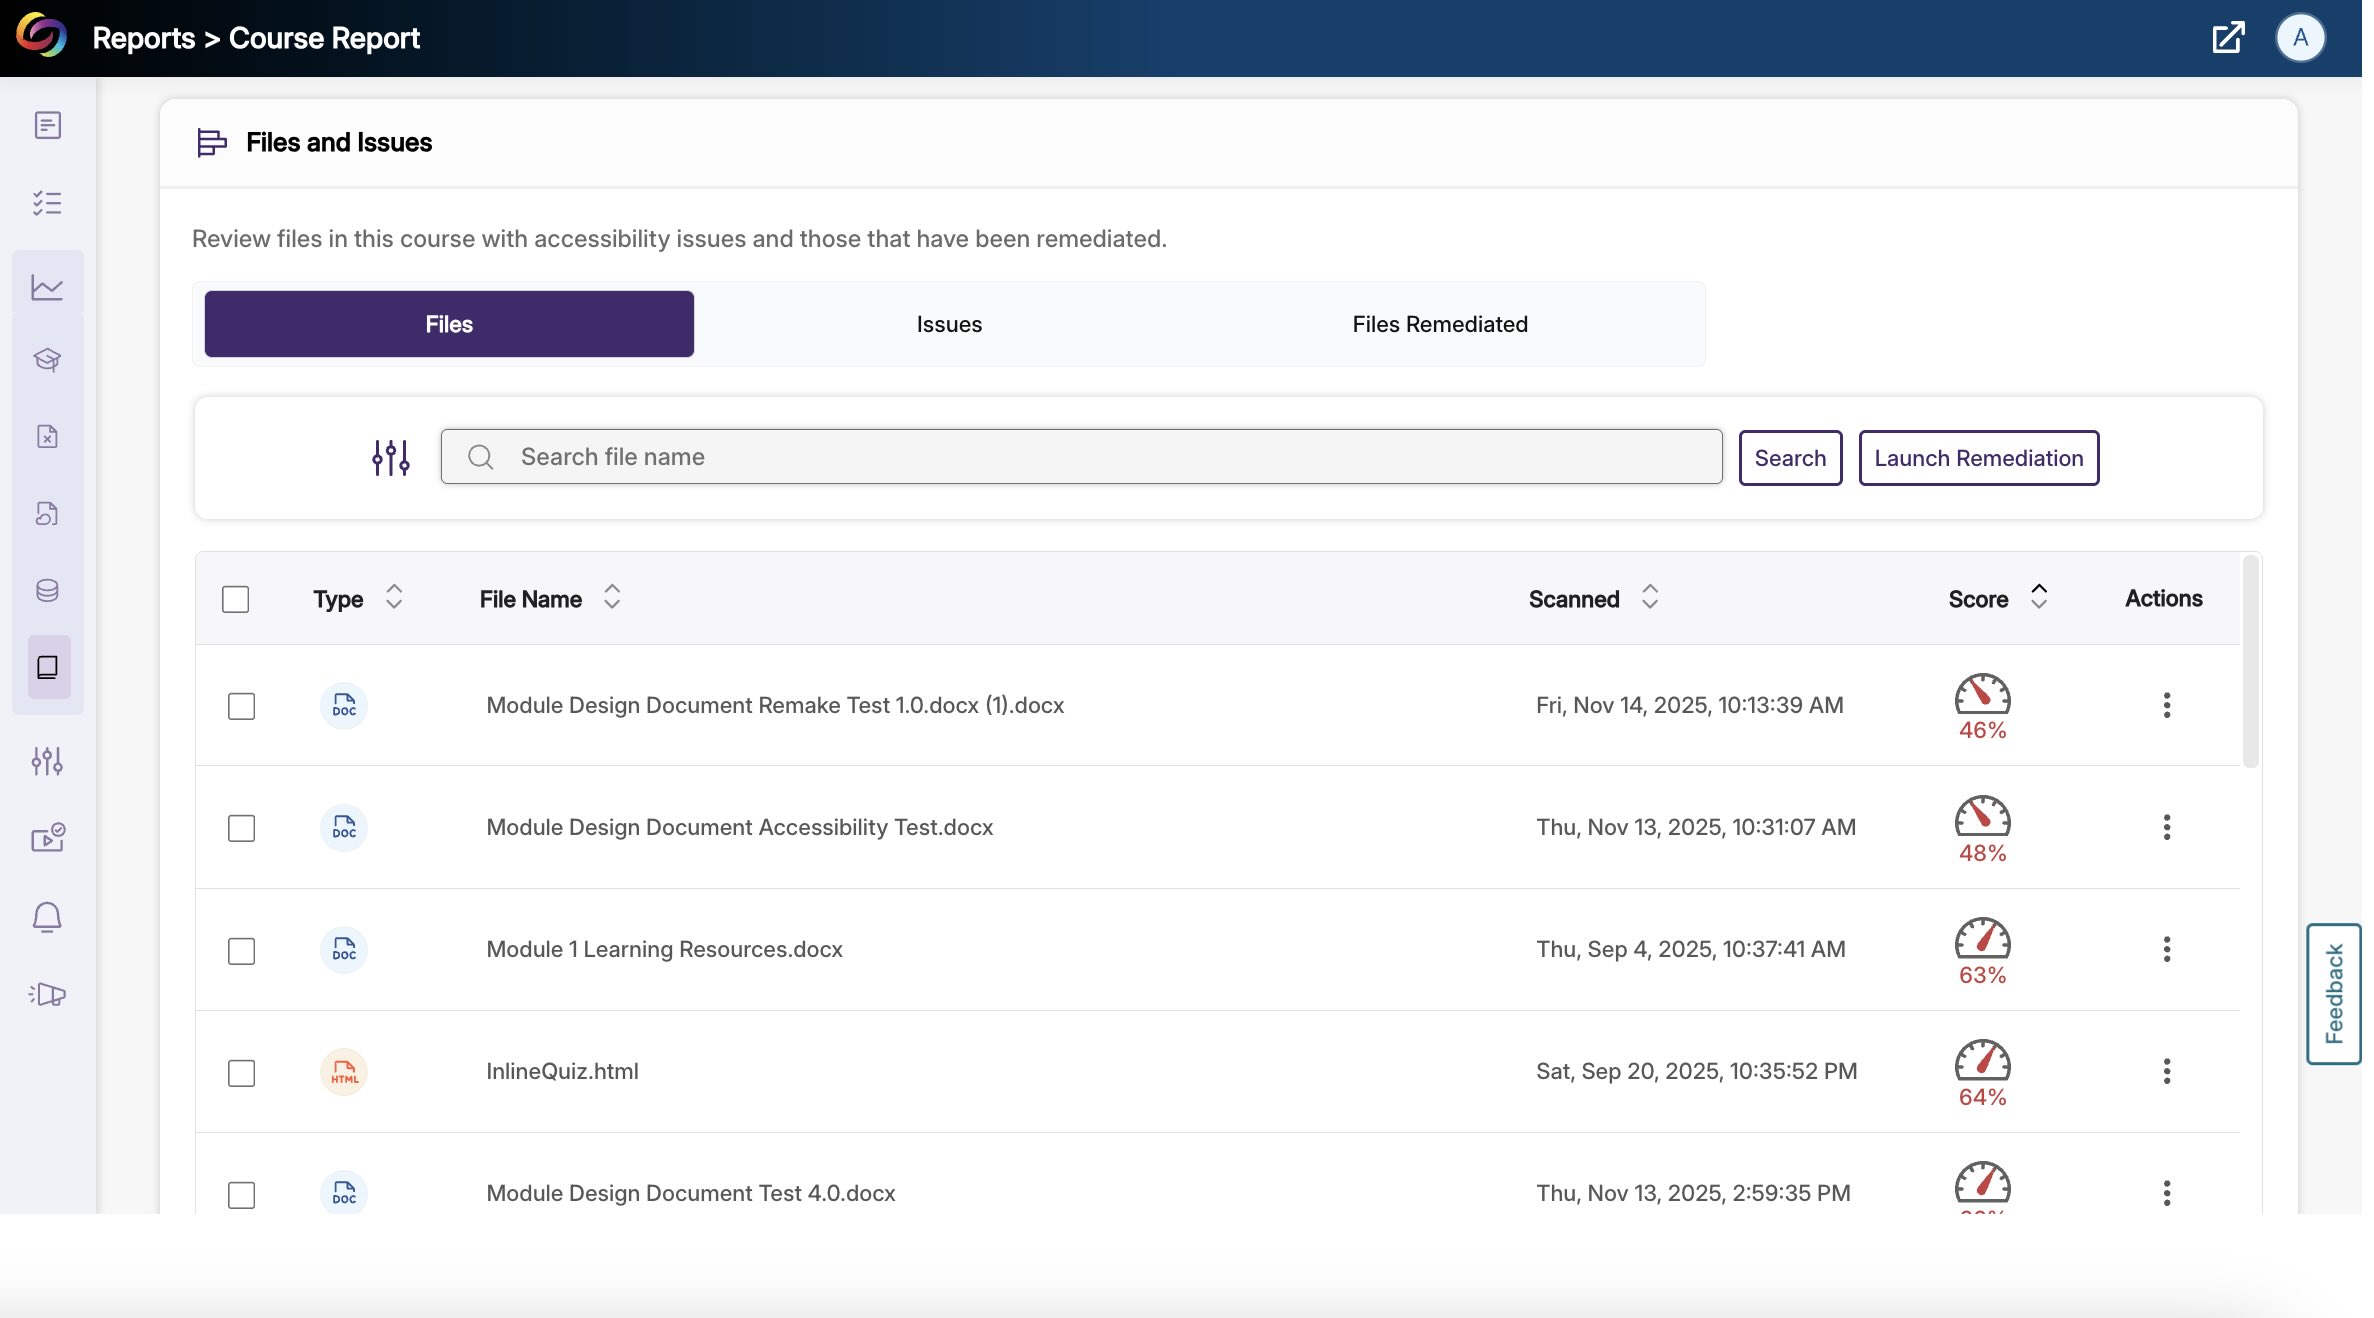The height and width of the screenshot is (1318, 2374).
Task: Open the Files Remediated tab
Action: pyautogui.click(x=1438, y=323)
